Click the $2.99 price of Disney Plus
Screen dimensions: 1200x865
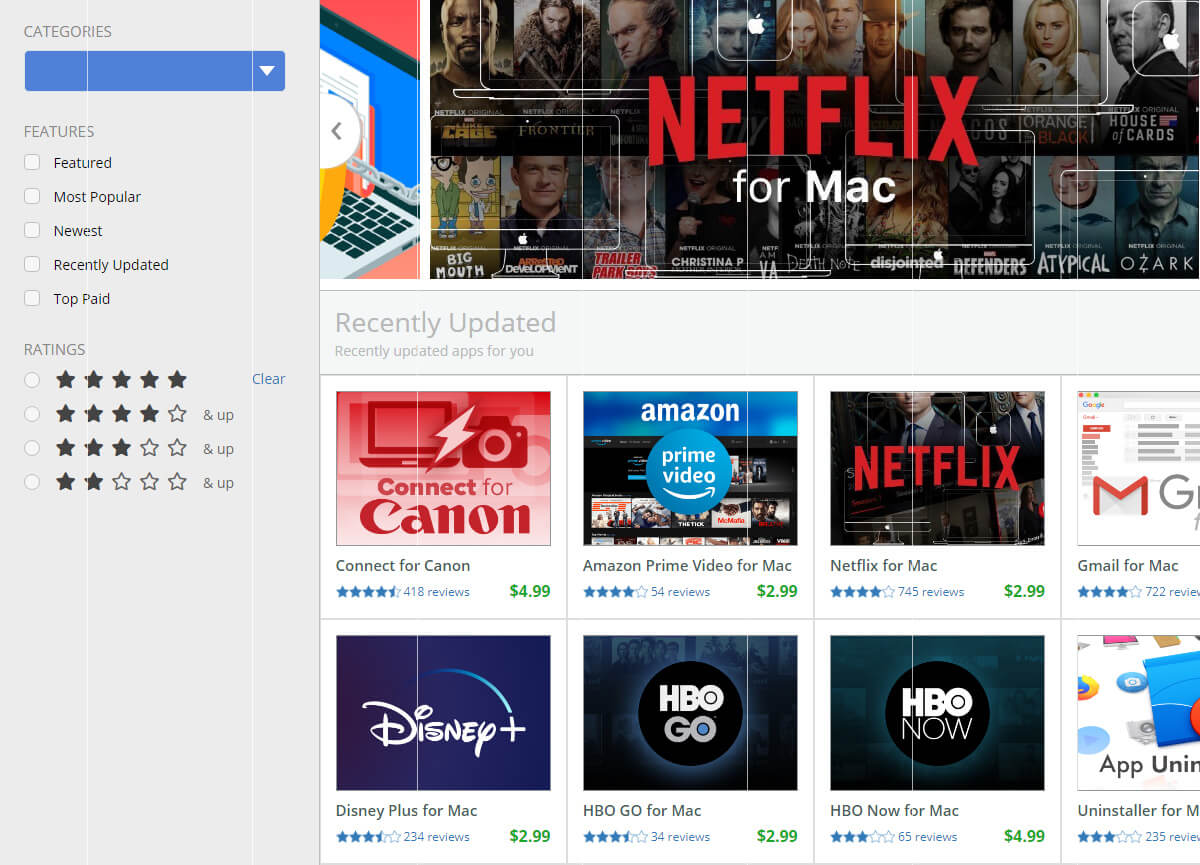click(x=530, y=836)
